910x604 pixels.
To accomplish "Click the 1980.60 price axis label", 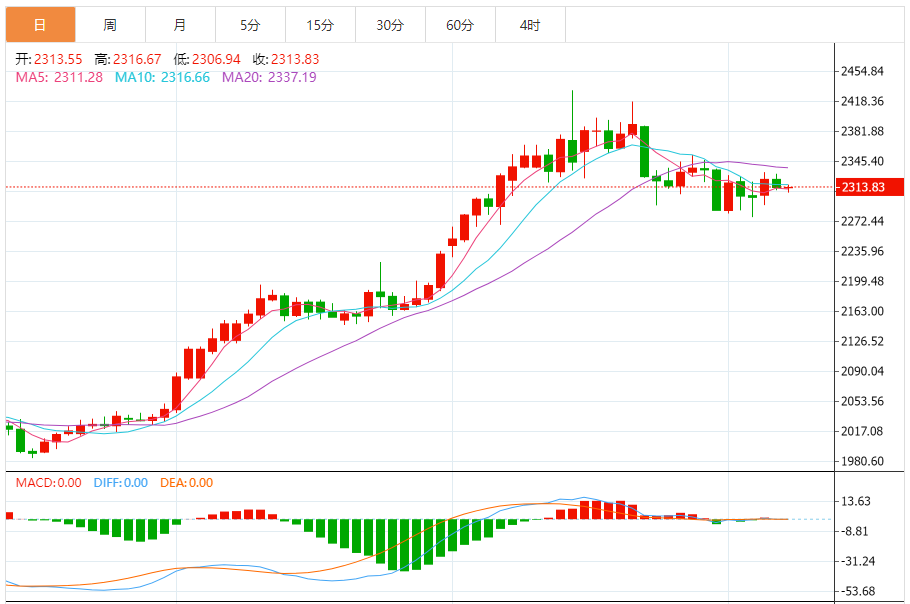I will coord(862,461).
